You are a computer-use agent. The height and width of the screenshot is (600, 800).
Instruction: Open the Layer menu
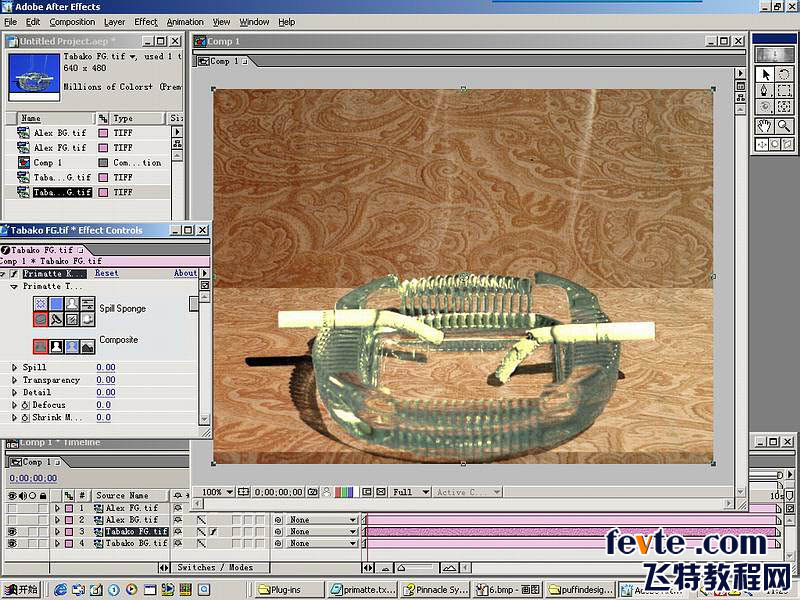(x=114, y=22)
